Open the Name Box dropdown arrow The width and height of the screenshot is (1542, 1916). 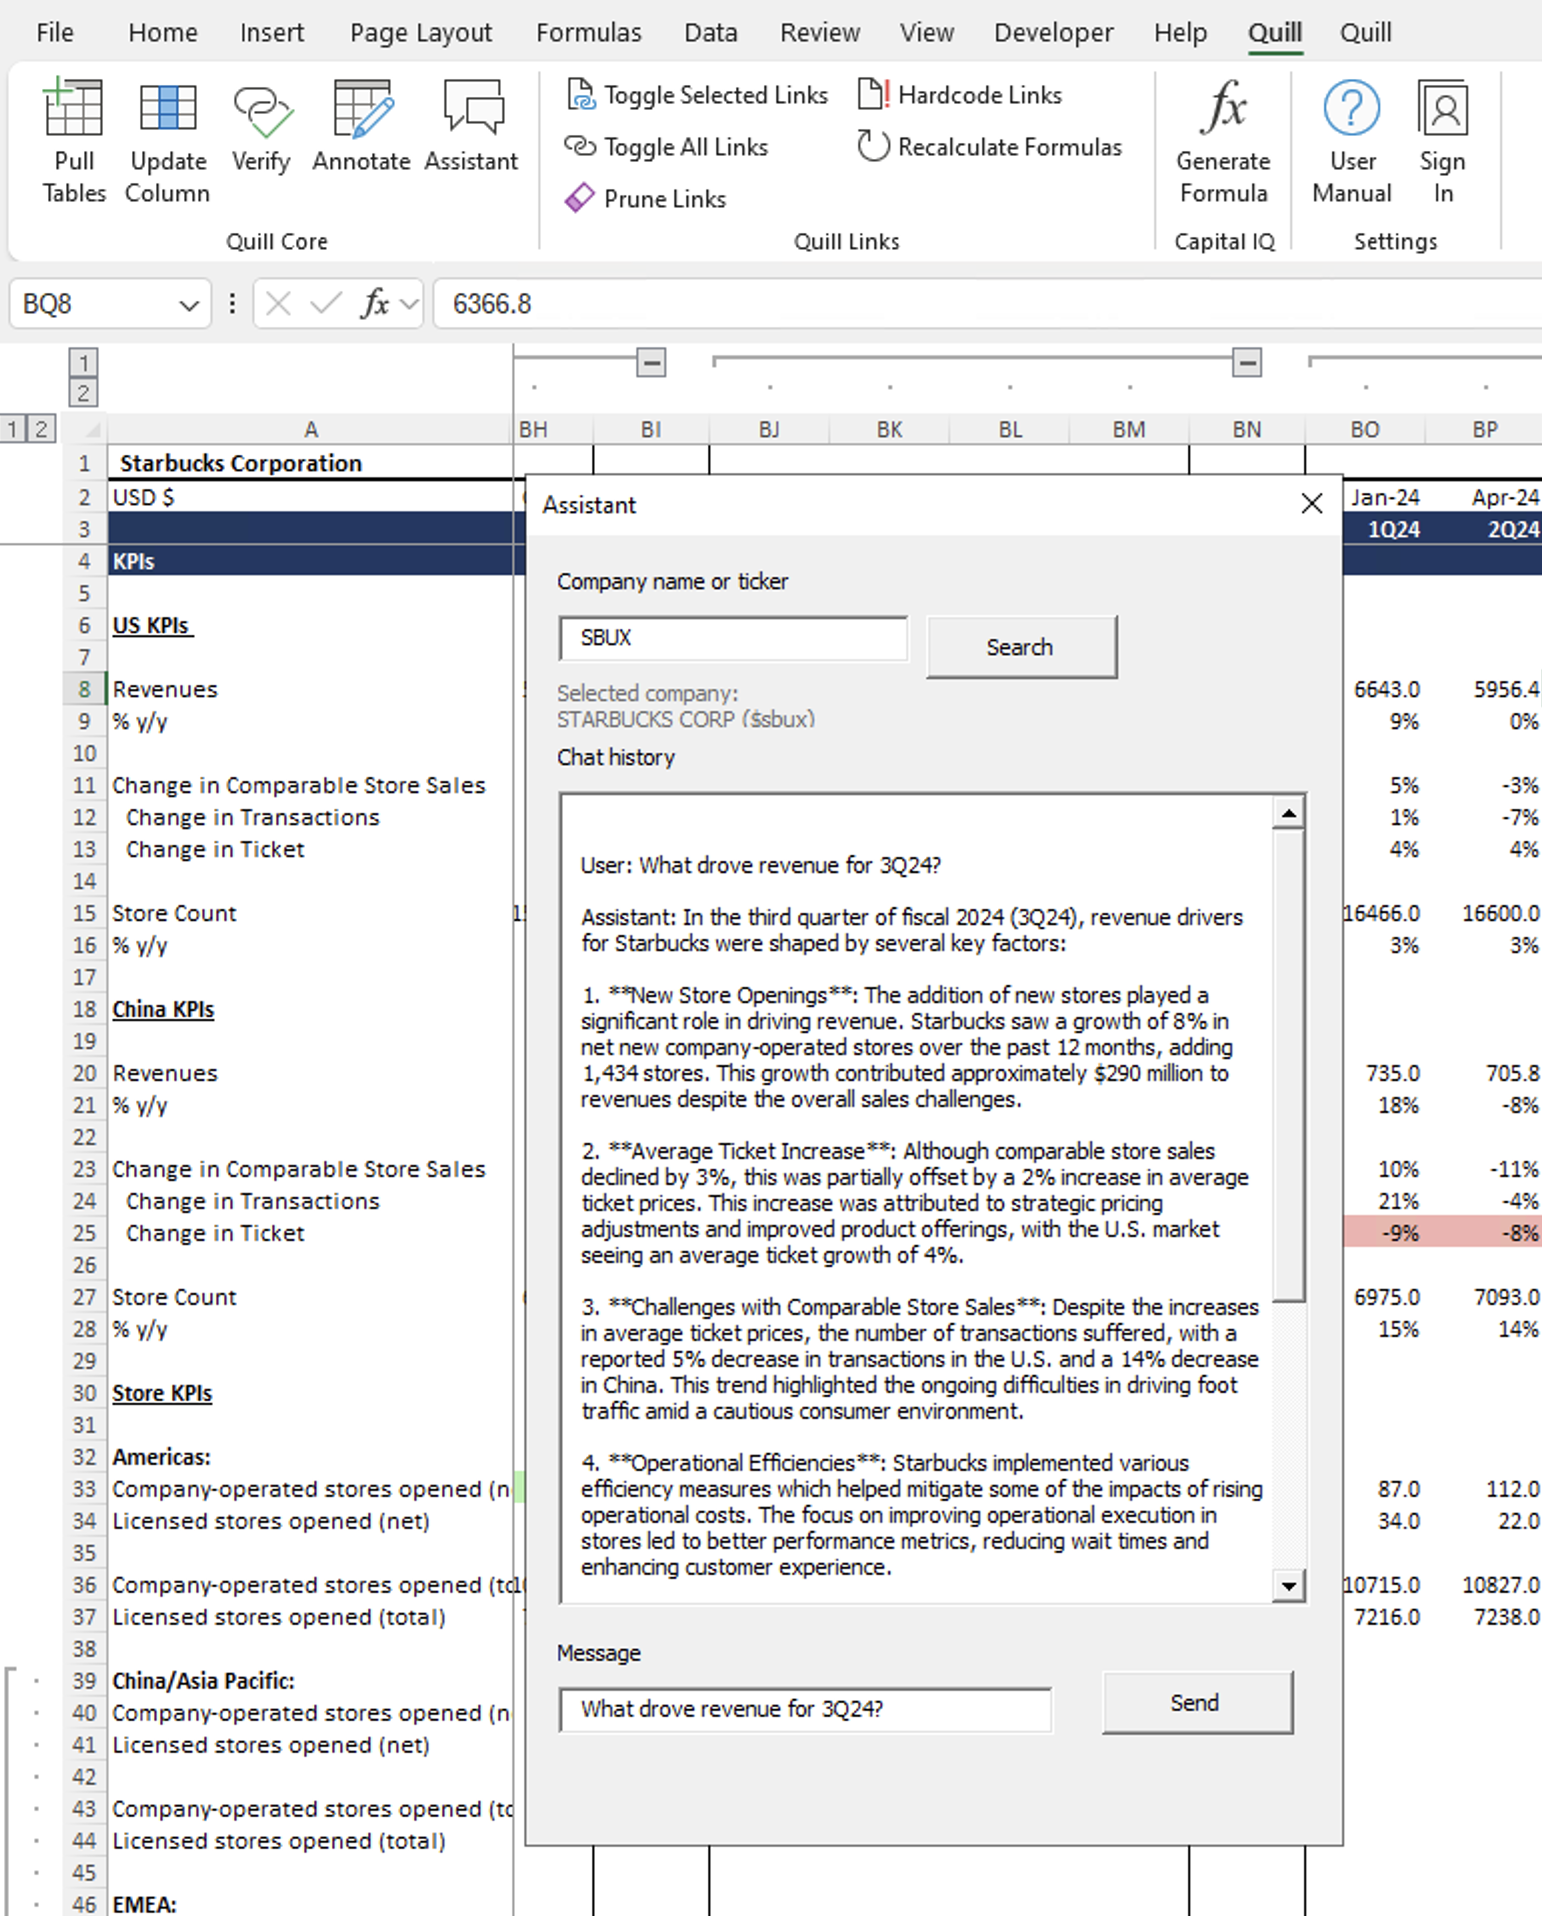[189, 305]
